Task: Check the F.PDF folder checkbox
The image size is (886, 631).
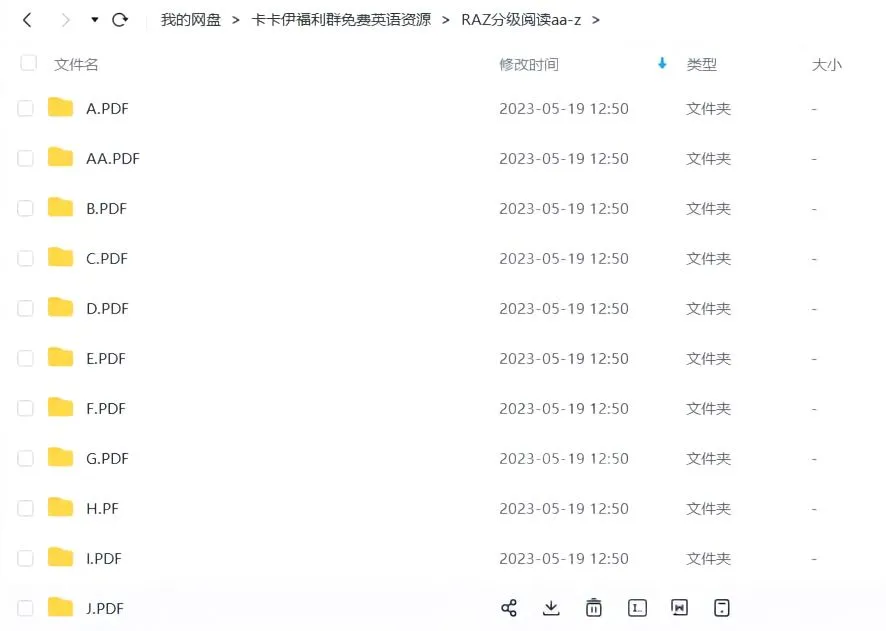Action: pos(25,408)
